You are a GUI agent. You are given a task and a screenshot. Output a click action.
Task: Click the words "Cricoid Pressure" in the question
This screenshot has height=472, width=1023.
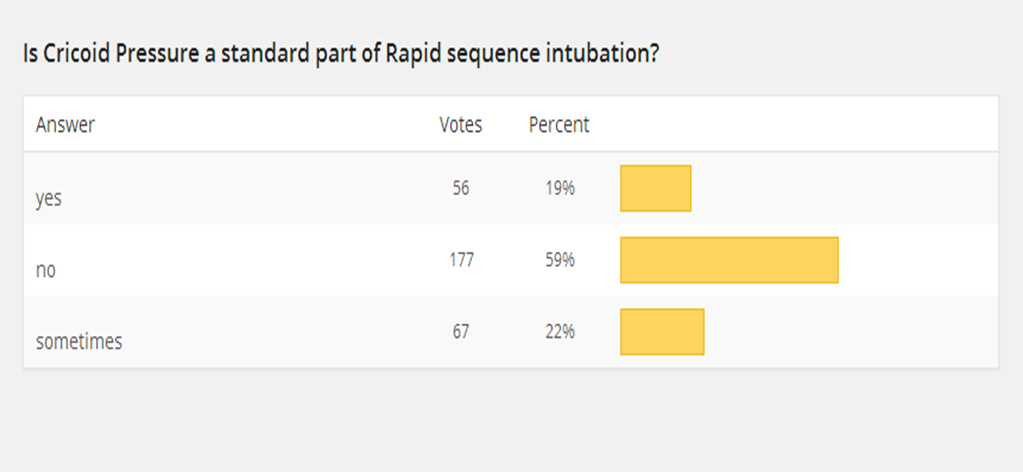click(121, 54)
